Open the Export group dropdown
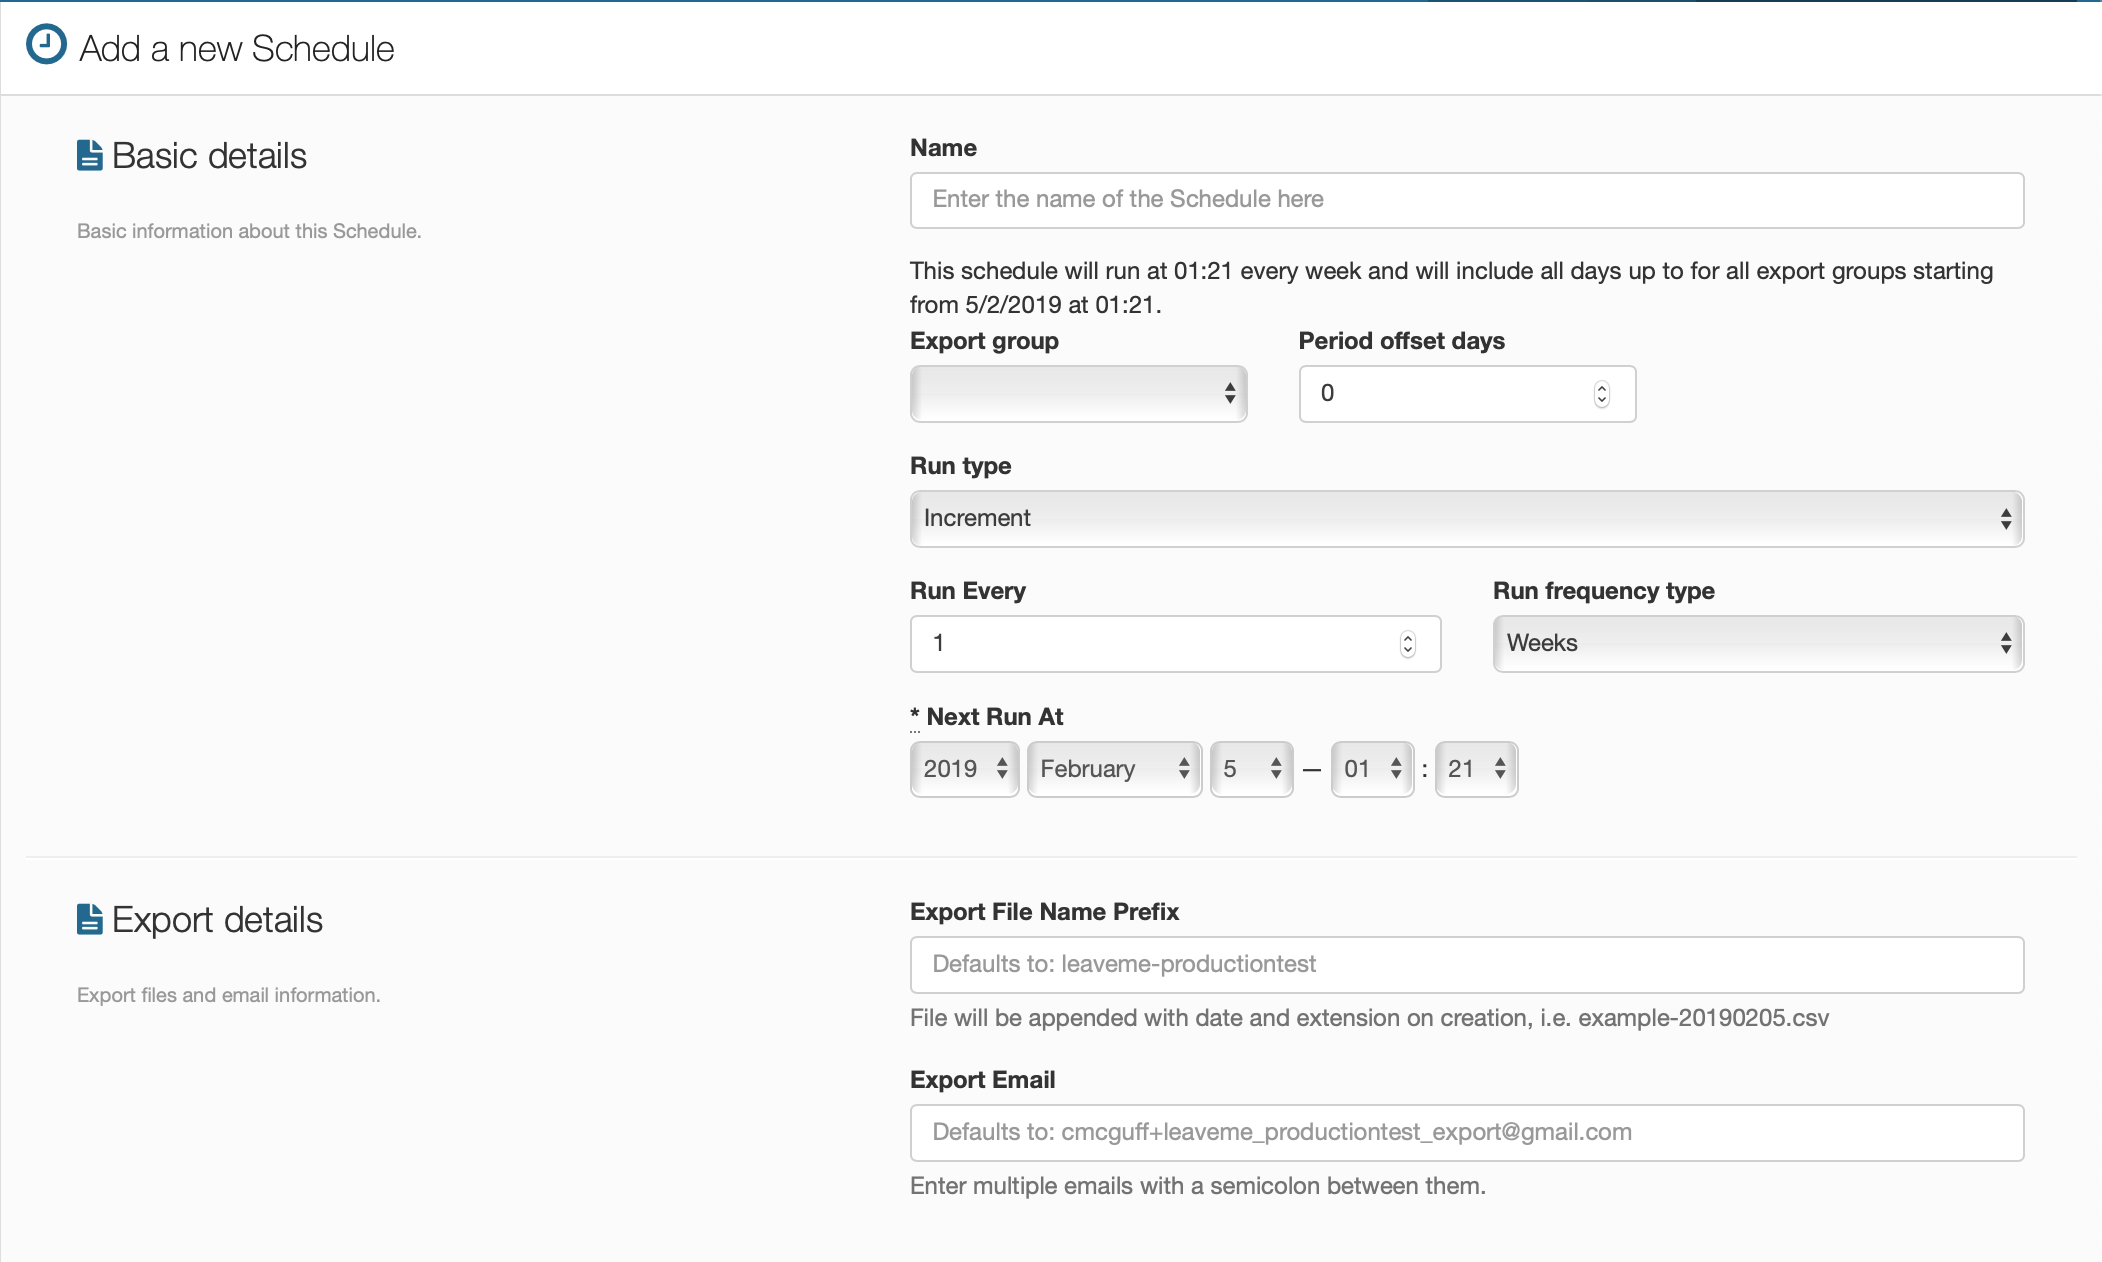2102x1262 pixels. pyautogui.click(x=1078, y=393)
